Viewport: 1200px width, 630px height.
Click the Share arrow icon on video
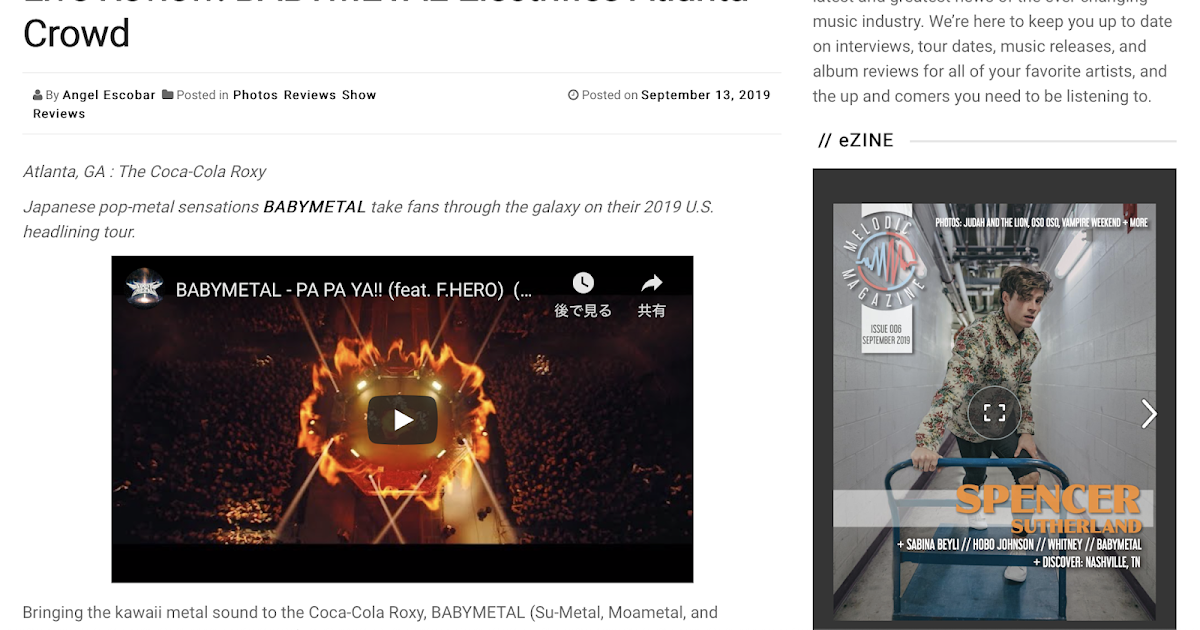(652, 283)
